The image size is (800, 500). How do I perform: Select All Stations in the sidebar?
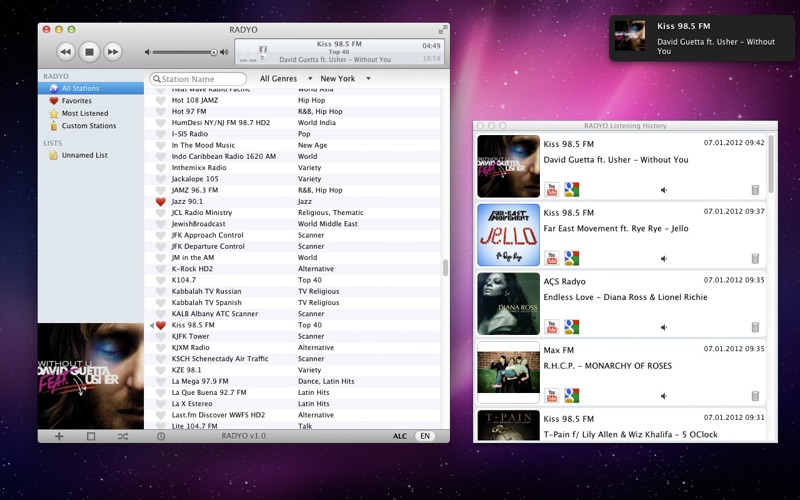click(x=91, y=88)
